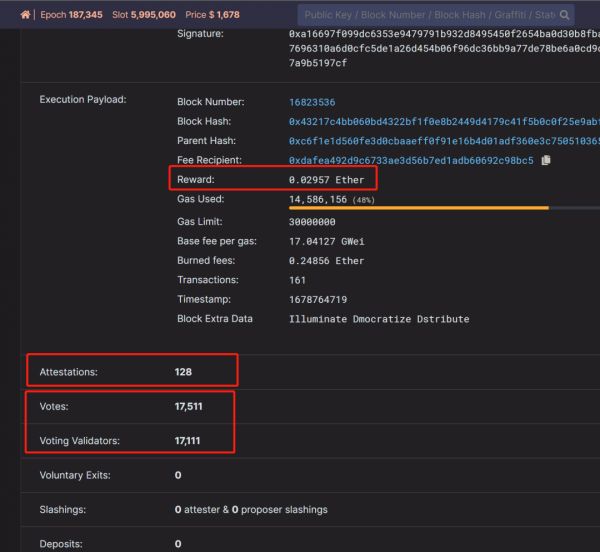Copy the fee recipient address with the clipboard icon
Viewport: 600px width, 552px height.
coord(546,160)
